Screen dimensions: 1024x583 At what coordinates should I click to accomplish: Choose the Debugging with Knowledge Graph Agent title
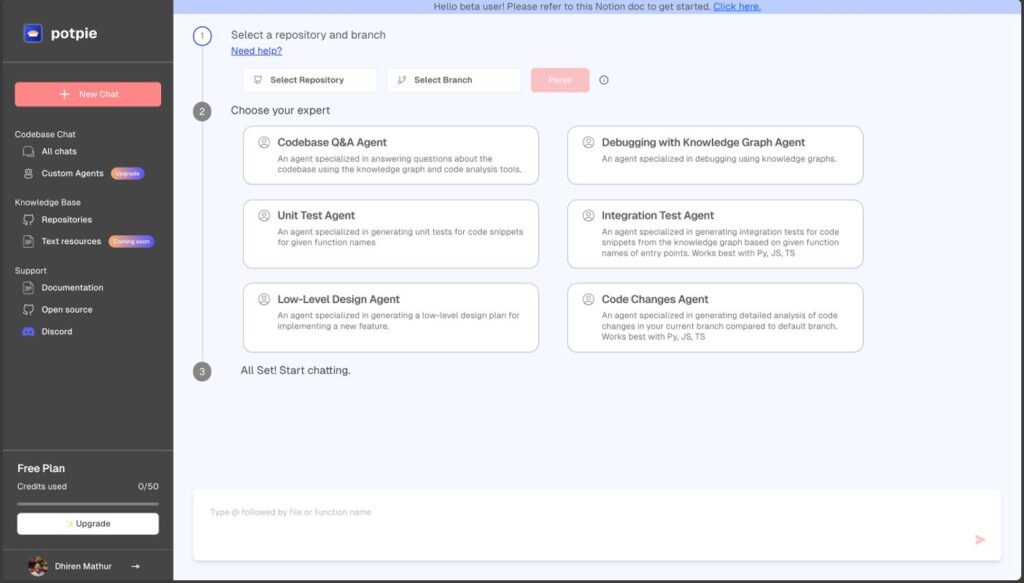(x=703, y=142)
